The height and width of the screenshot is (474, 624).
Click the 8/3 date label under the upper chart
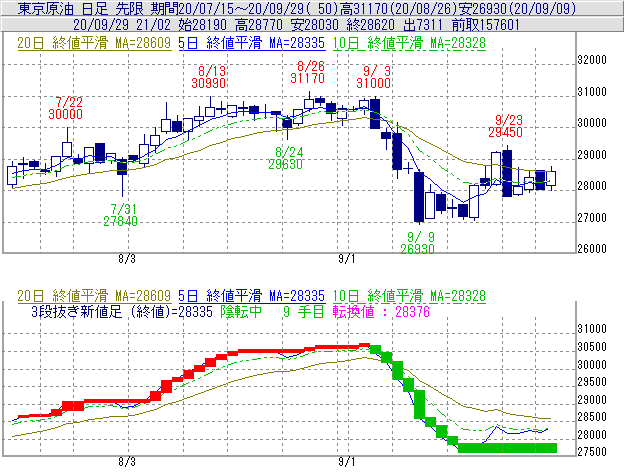click(127, 259)
